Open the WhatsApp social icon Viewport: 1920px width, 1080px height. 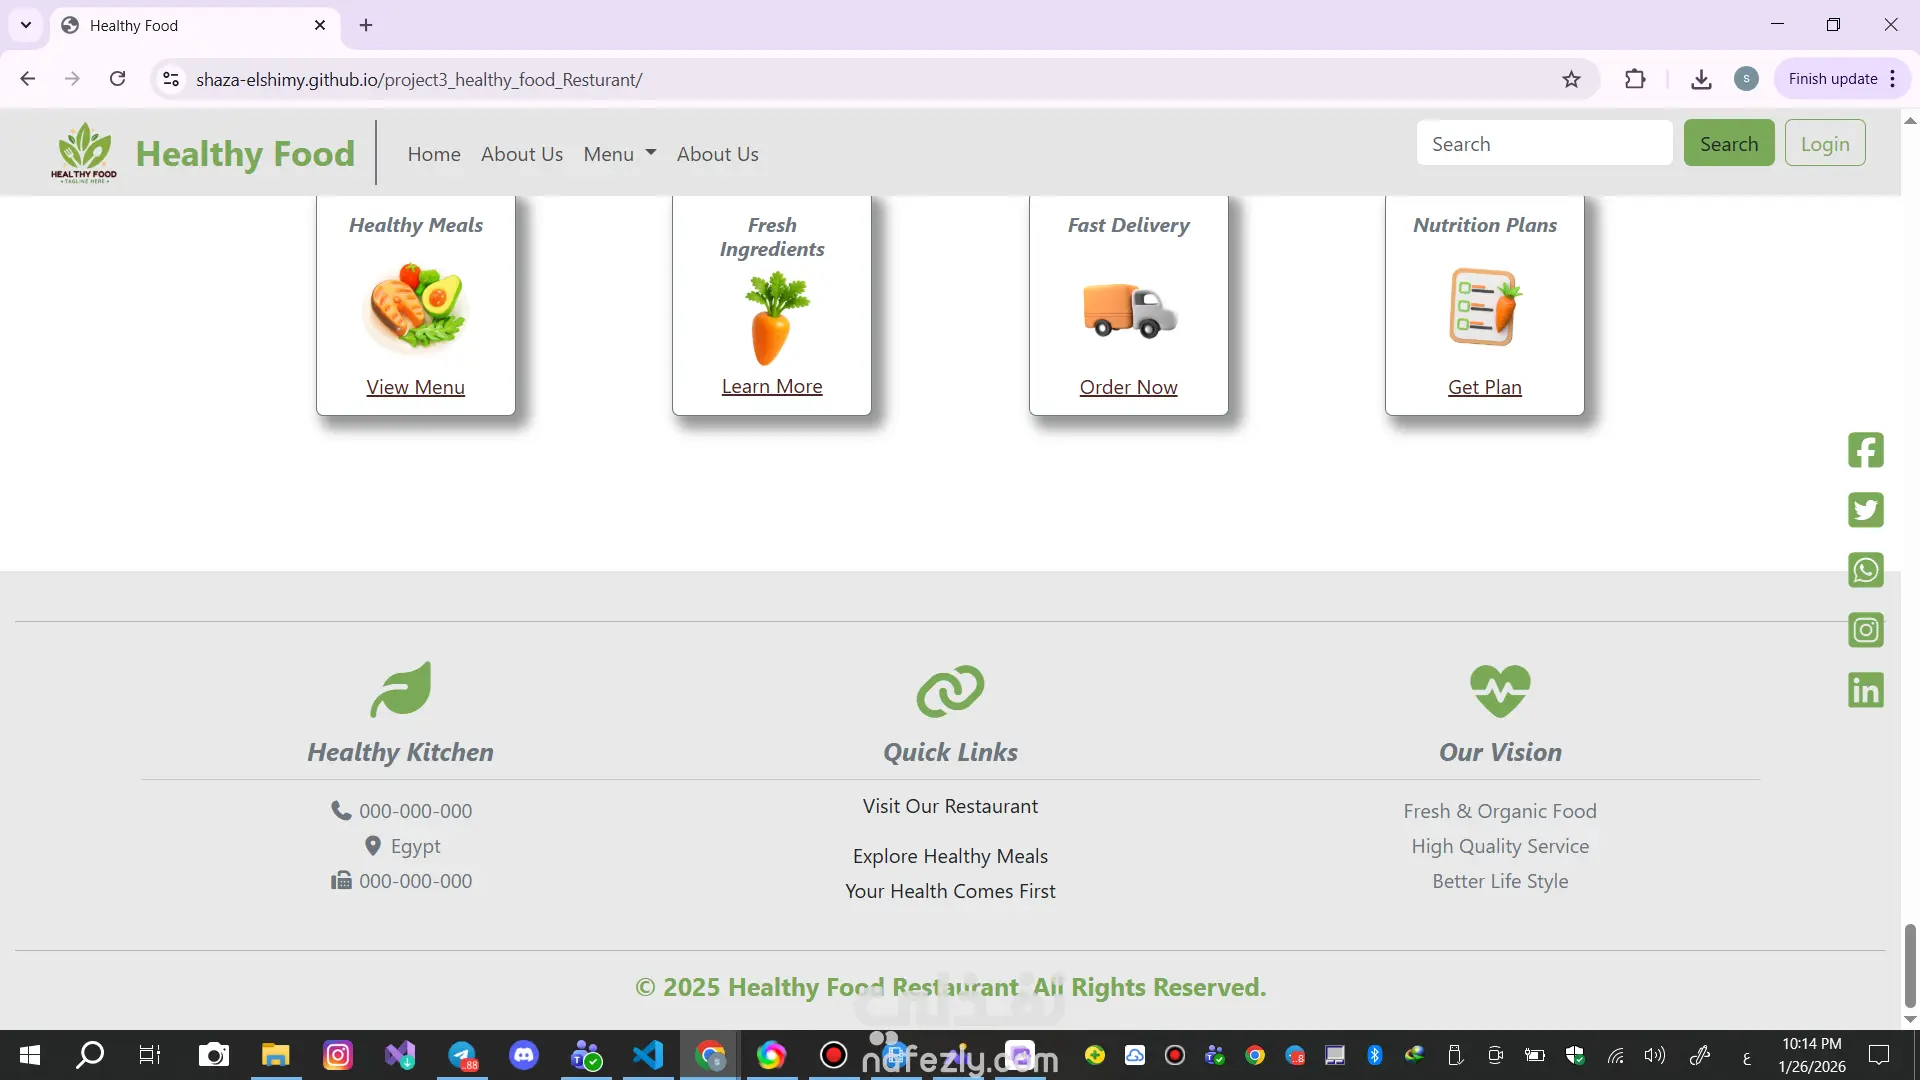click(x=1865, y=570)
